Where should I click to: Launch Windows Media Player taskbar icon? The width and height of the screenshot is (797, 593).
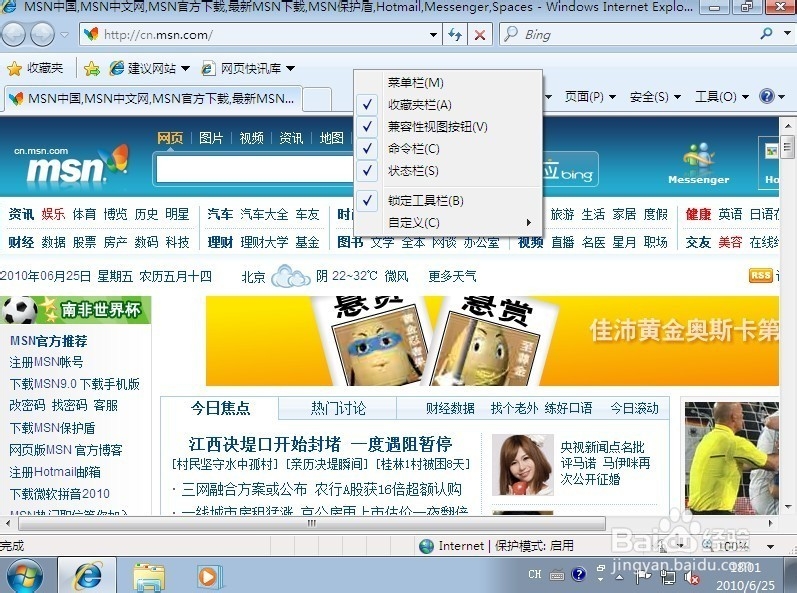[x=208, y=577]
